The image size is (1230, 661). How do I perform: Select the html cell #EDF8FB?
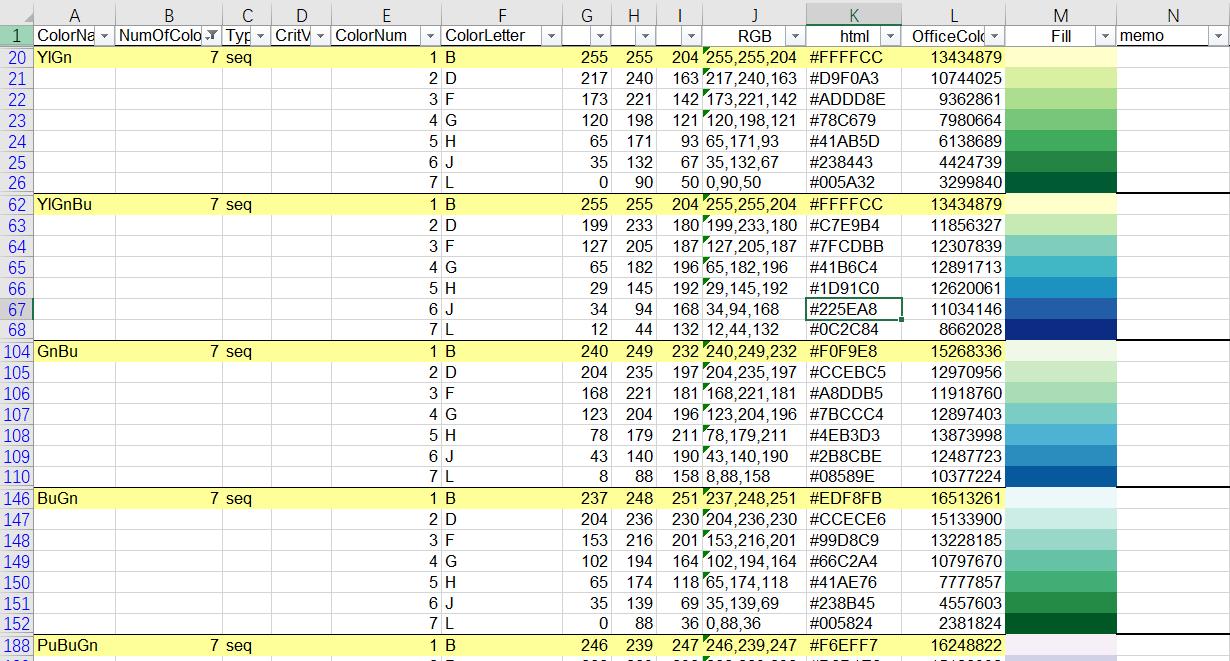854,498
